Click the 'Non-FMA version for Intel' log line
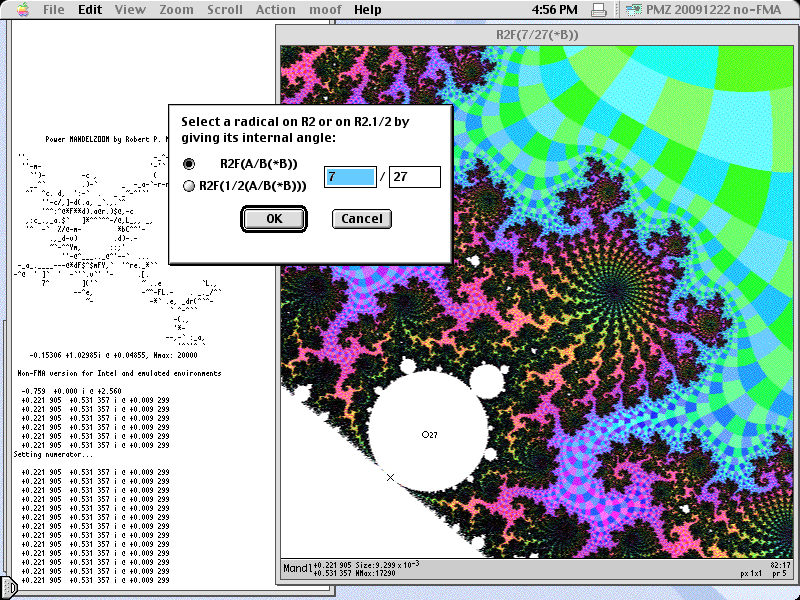This screenshot has width=800, height=600. tap(119, 373)
